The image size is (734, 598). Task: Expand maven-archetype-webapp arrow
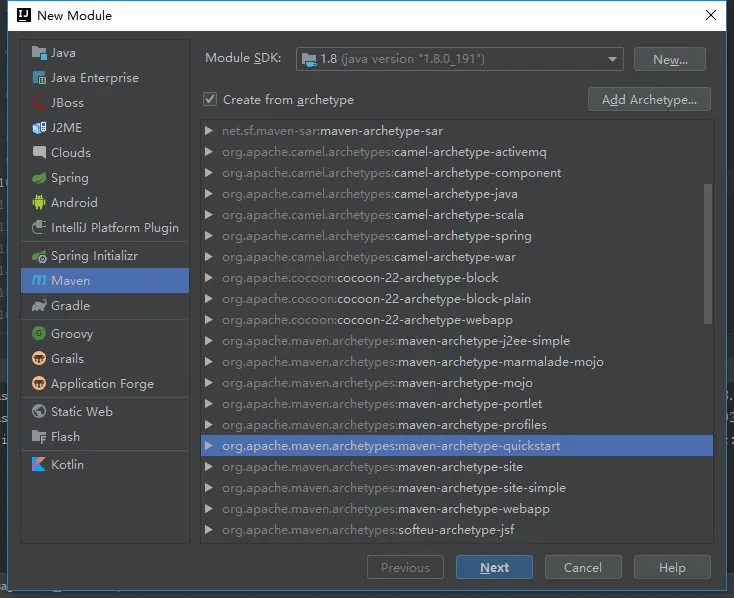[209, 509]
